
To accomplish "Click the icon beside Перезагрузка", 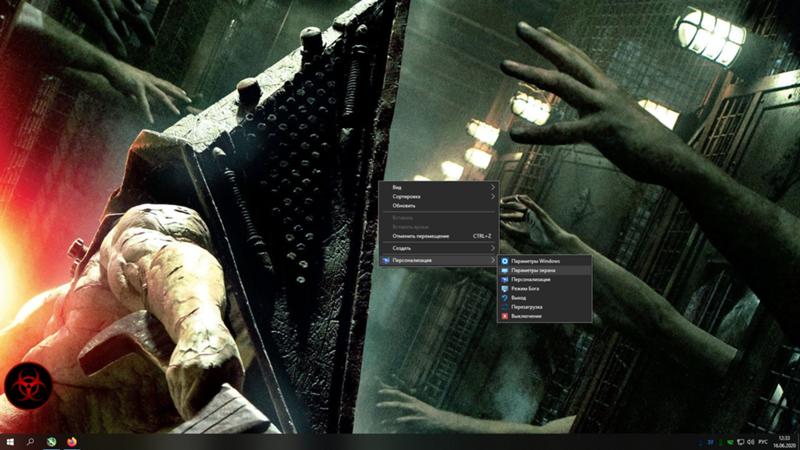I will 505,307.
